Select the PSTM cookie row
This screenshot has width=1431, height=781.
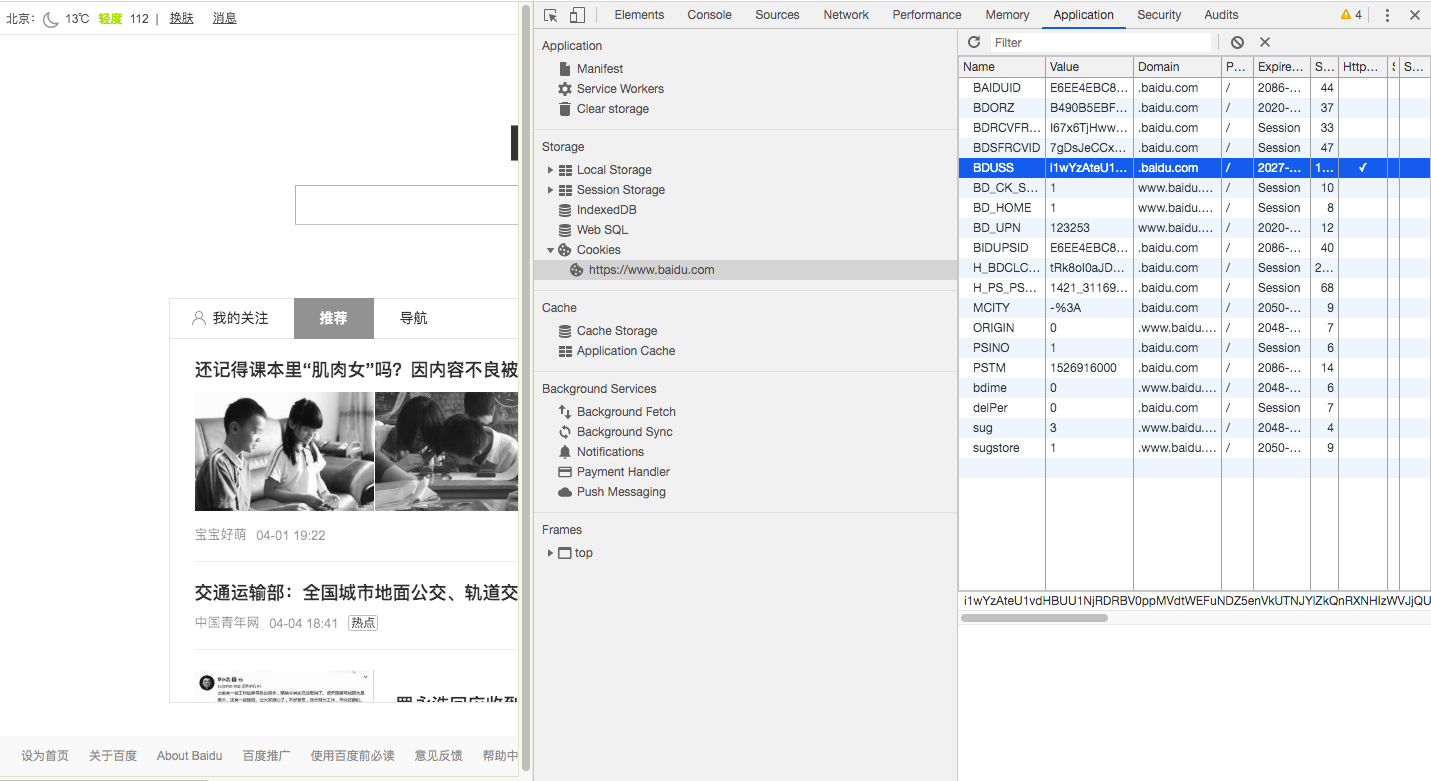[x=1194, y=368]
